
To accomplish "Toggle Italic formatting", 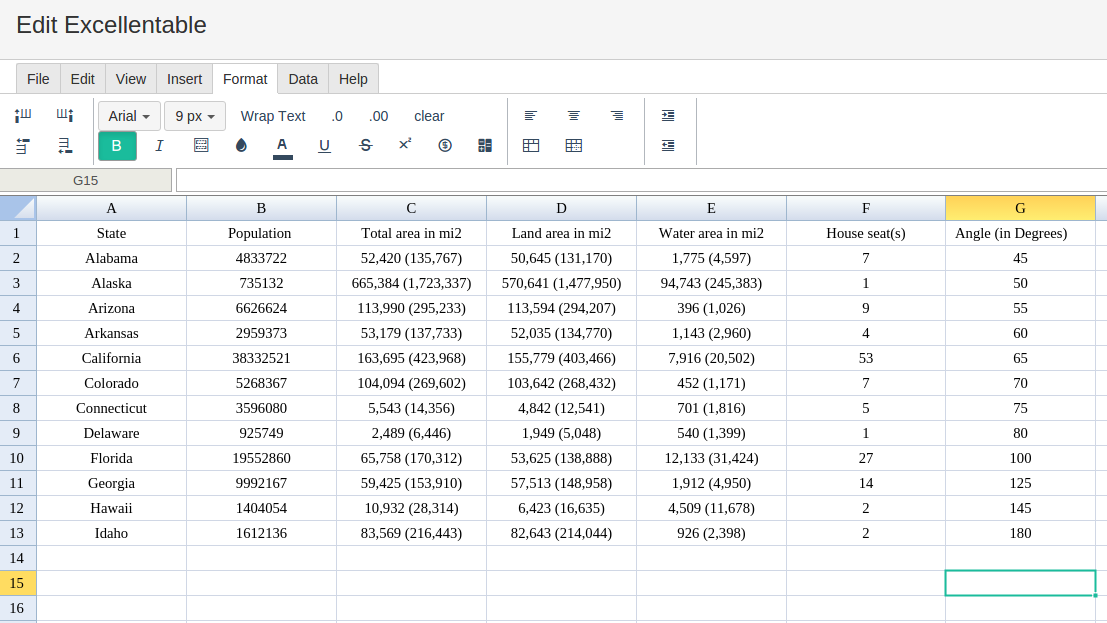I will click(x=159, y=146).
